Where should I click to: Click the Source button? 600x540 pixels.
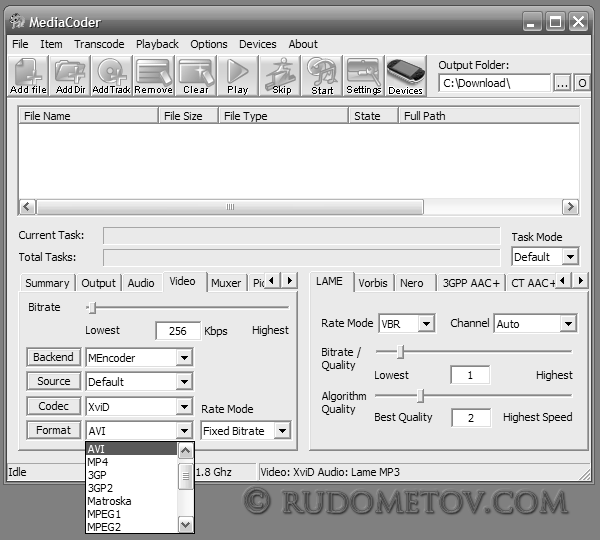(x=54, y=381)
